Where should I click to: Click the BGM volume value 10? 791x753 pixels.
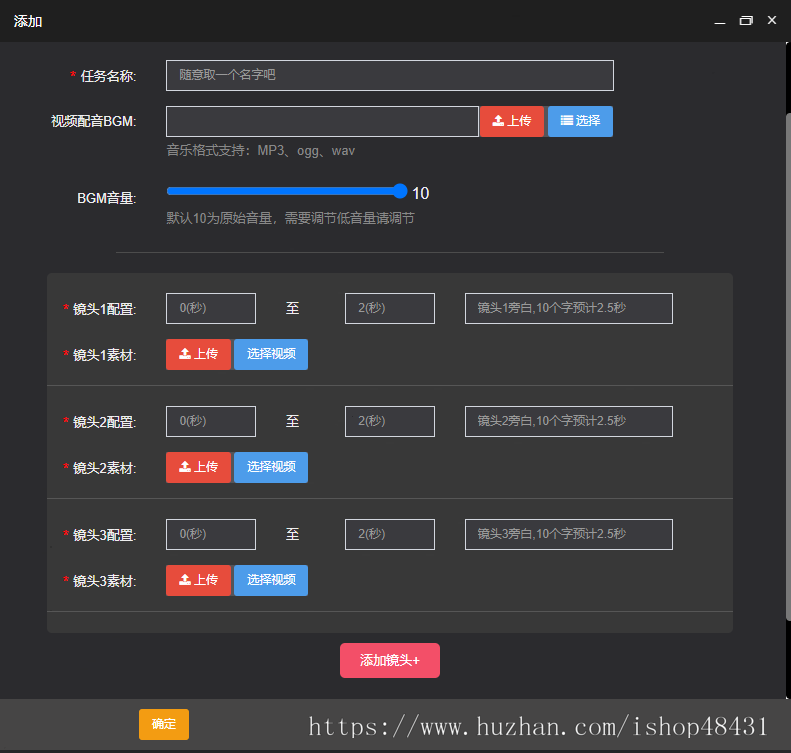click(421, 193)
